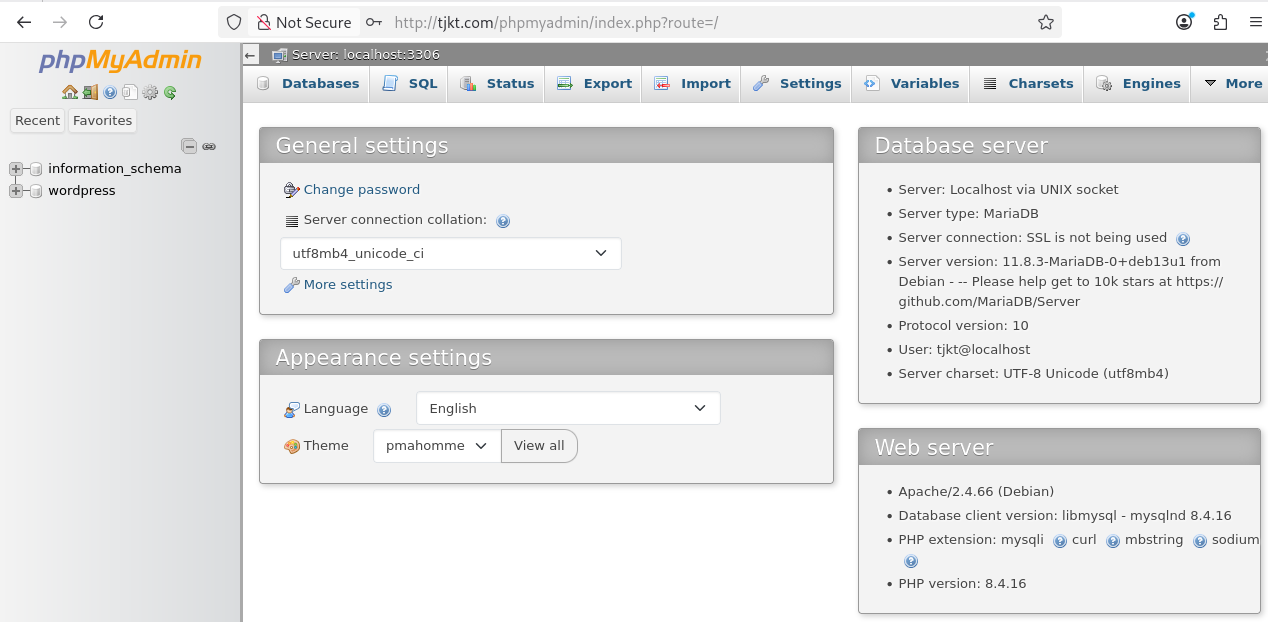Click the collapse all tree icon
This screenshot has width=1268, height=622.
point(189,146)
